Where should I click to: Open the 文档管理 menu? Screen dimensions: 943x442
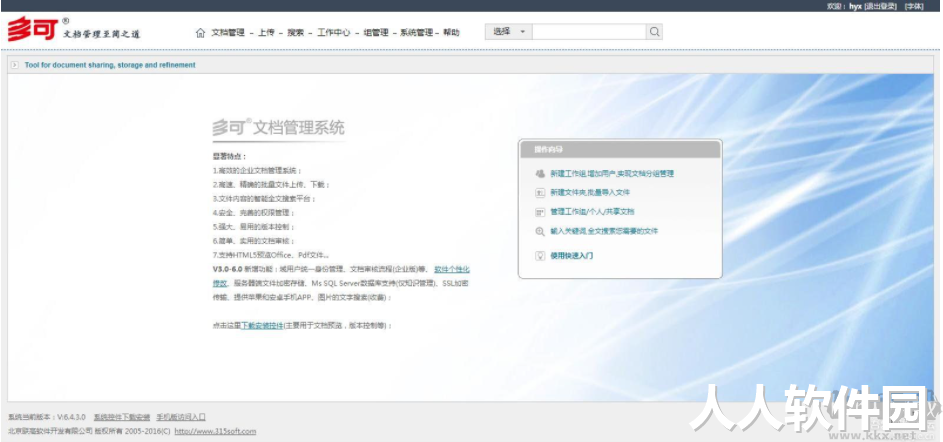coord(228,32)
